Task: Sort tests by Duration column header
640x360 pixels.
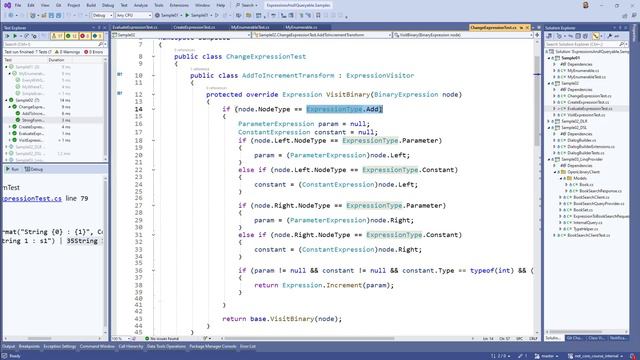Action: click(56, 60)
